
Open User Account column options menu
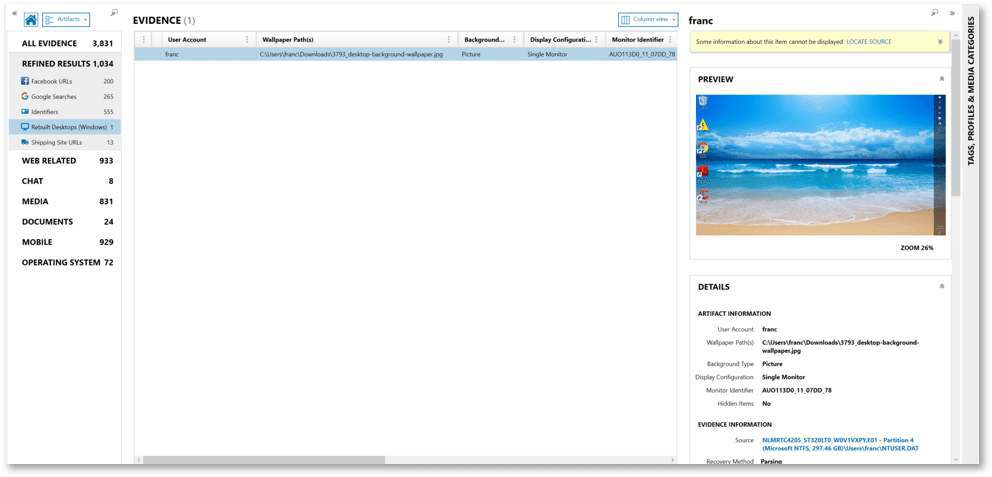click(x=247, y=40)
